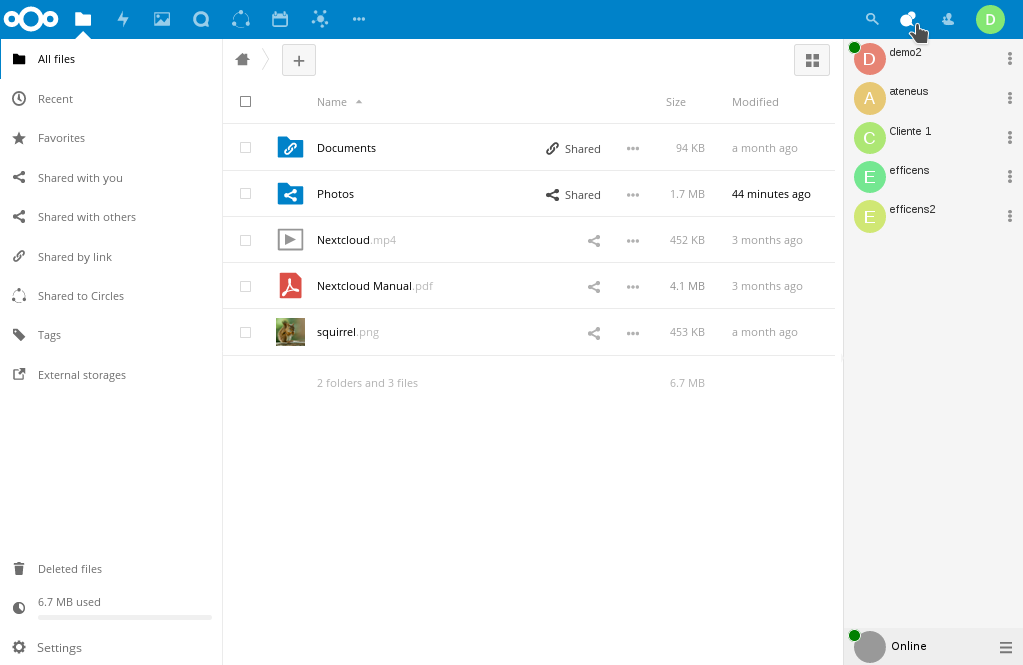Click the new file plus button
The width and height of the screenshot is (1023, 665).
[x=299, y=60]
